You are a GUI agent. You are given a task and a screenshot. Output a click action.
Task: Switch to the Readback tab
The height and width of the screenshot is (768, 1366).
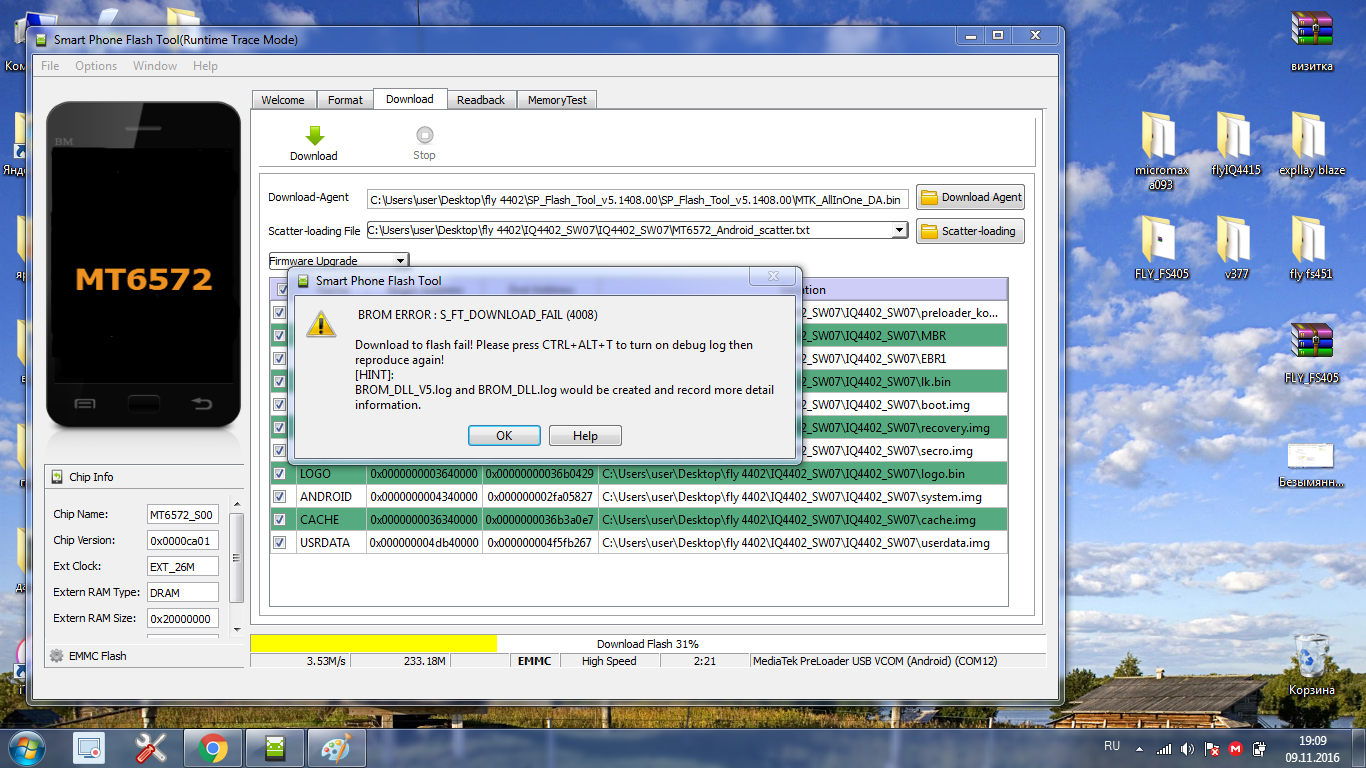(481, 100)
